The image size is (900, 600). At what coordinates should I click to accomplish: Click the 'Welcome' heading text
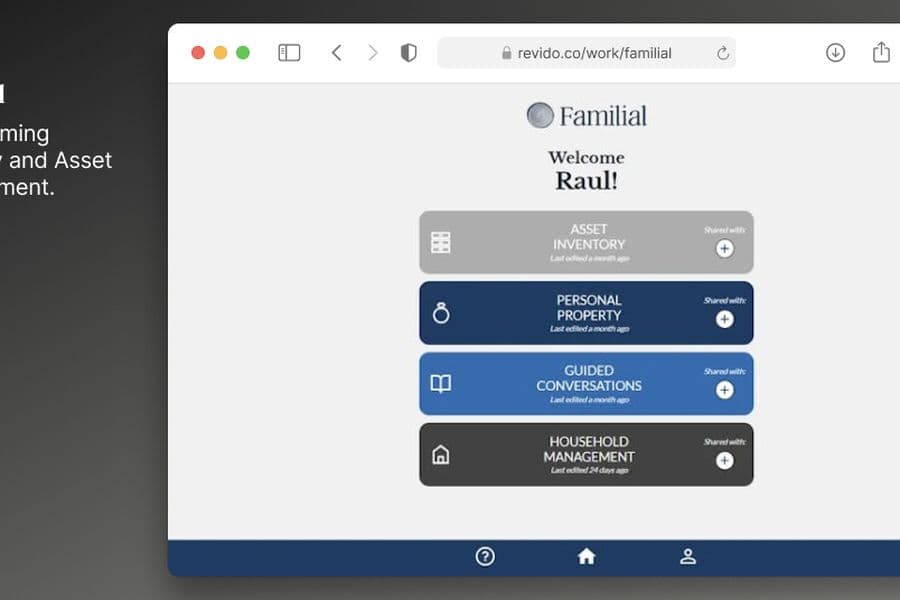[586, 157]
